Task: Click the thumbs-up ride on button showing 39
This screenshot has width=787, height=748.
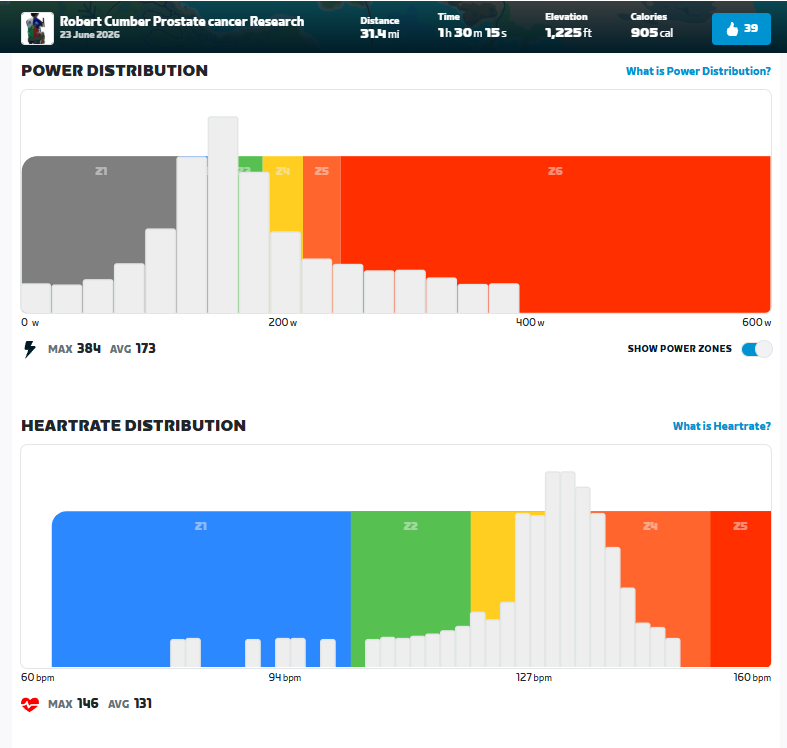Action: coord(741,29)
